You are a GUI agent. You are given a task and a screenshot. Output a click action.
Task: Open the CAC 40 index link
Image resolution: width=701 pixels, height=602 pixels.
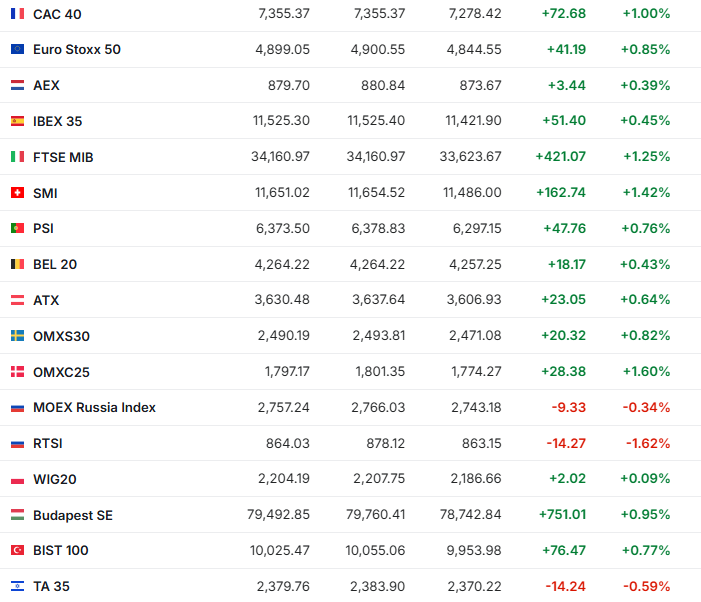pos(57,14)
